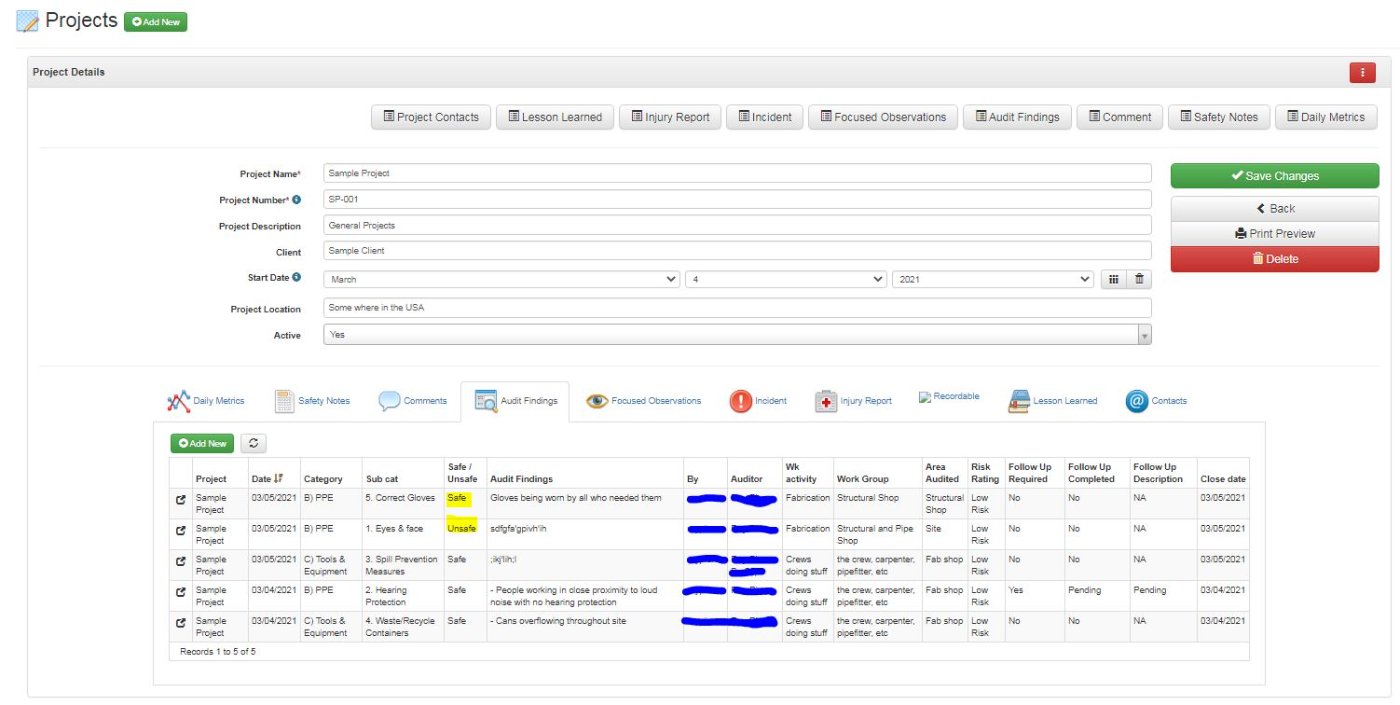This screenshot has height=705, width=1400.
Task: Click the Project Name input field
Action: click(737, 173)
